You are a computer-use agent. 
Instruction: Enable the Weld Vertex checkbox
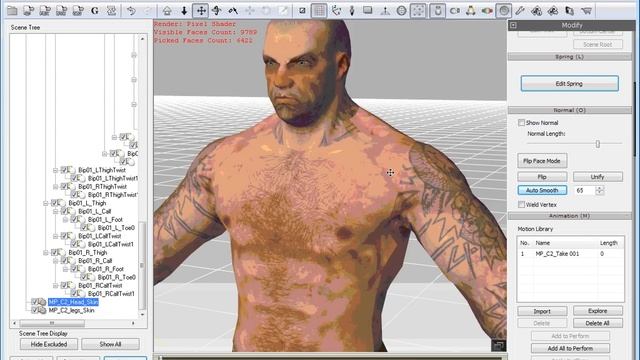(521, 204)
